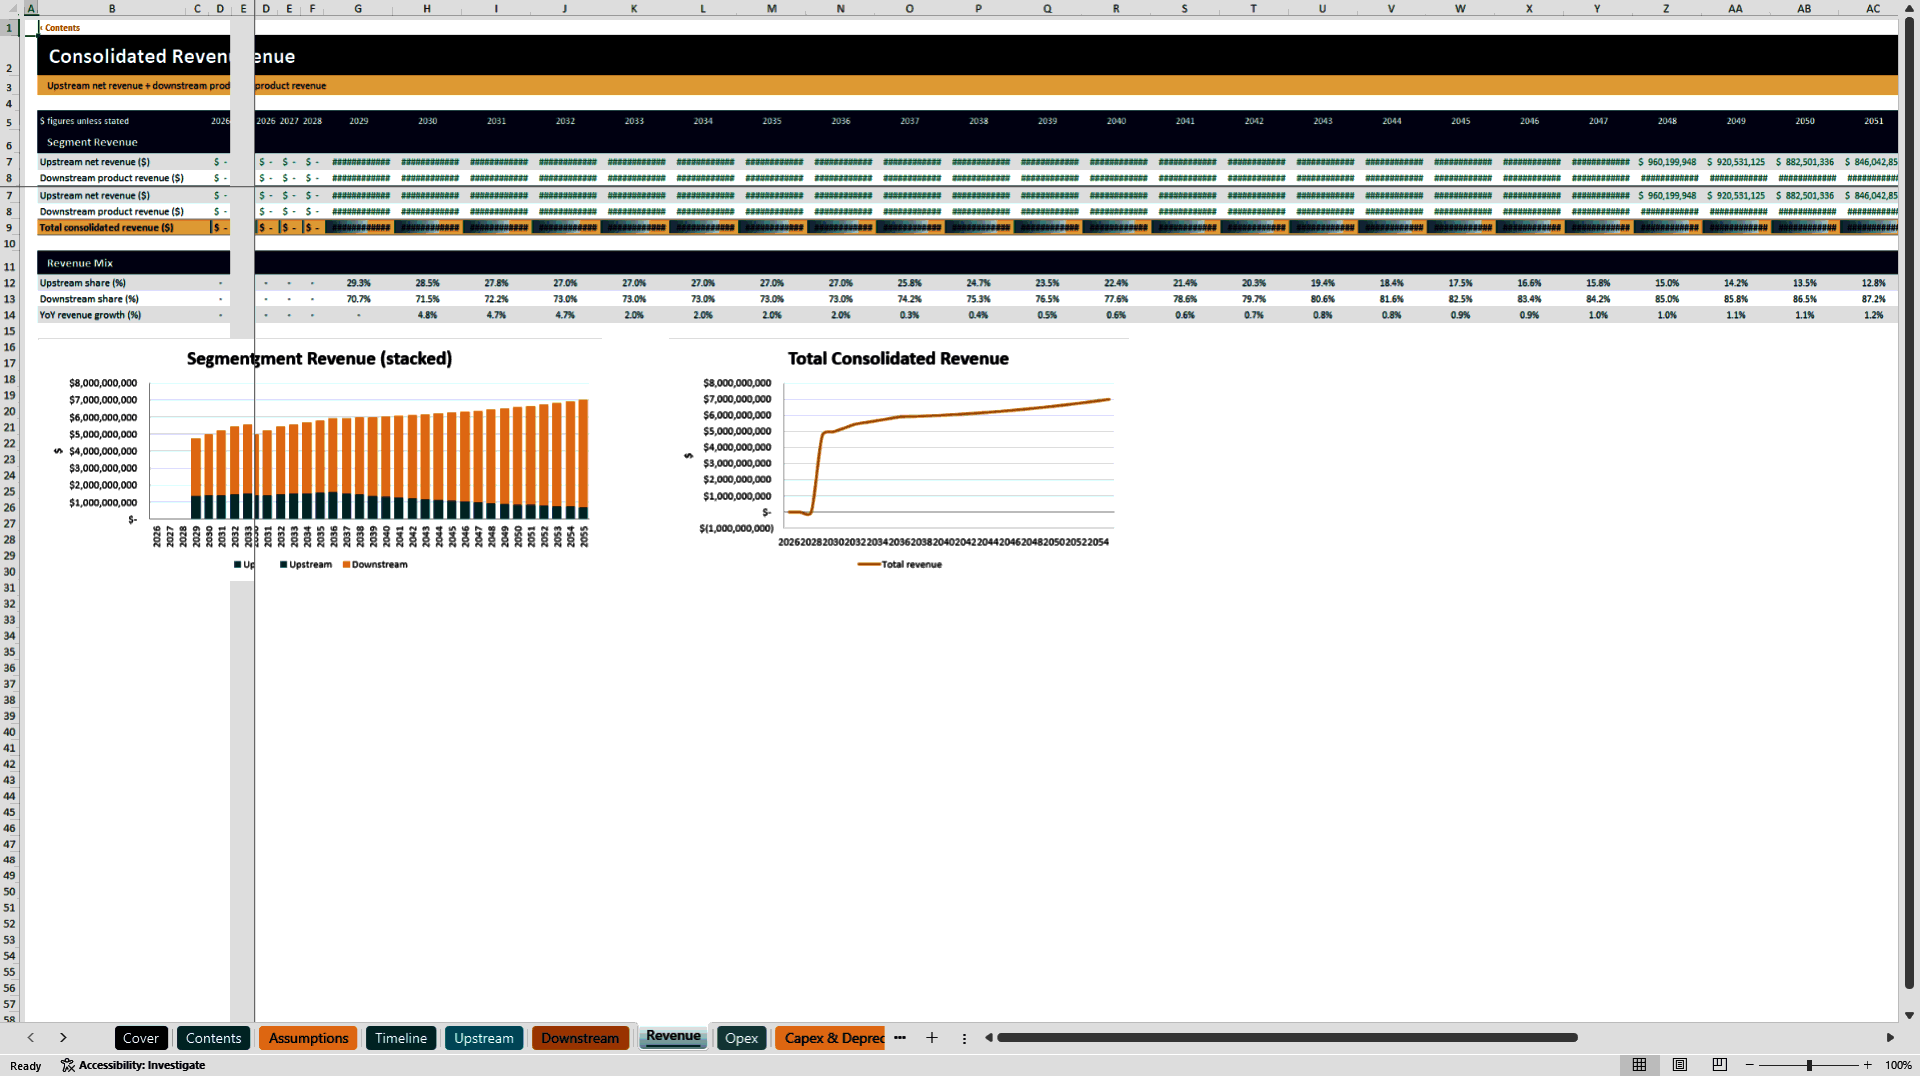Image resolution: width=1920 pixels, height=1076 pixels.
Task: Click the Revenue Mix section header
Action: 80,263
